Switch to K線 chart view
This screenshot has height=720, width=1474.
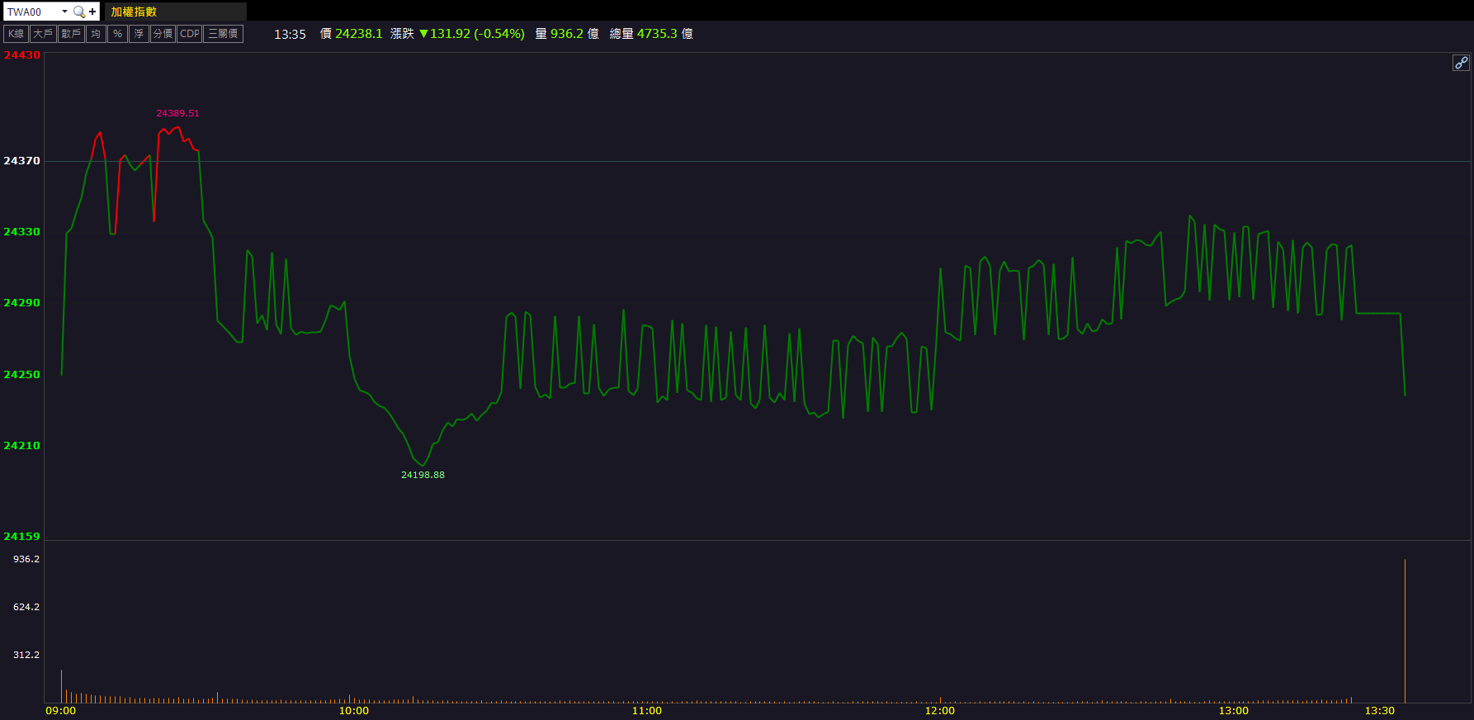(16, 34)
